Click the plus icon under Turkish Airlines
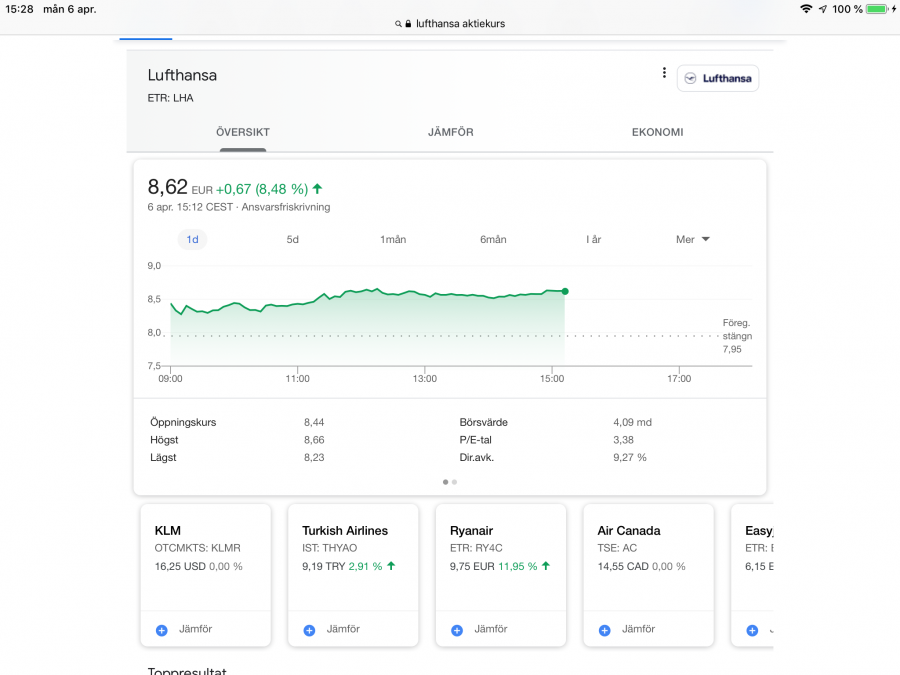900x675 pixels. [309, 630]
